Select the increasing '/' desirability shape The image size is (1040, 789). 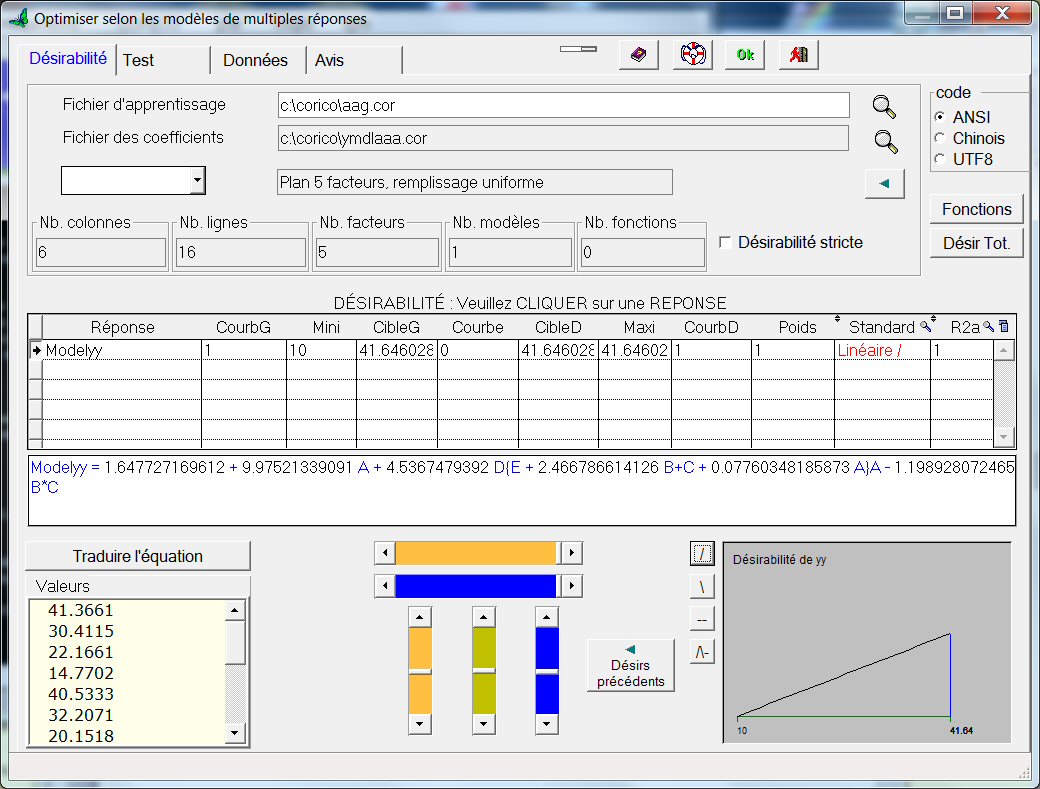pos(702,553)
